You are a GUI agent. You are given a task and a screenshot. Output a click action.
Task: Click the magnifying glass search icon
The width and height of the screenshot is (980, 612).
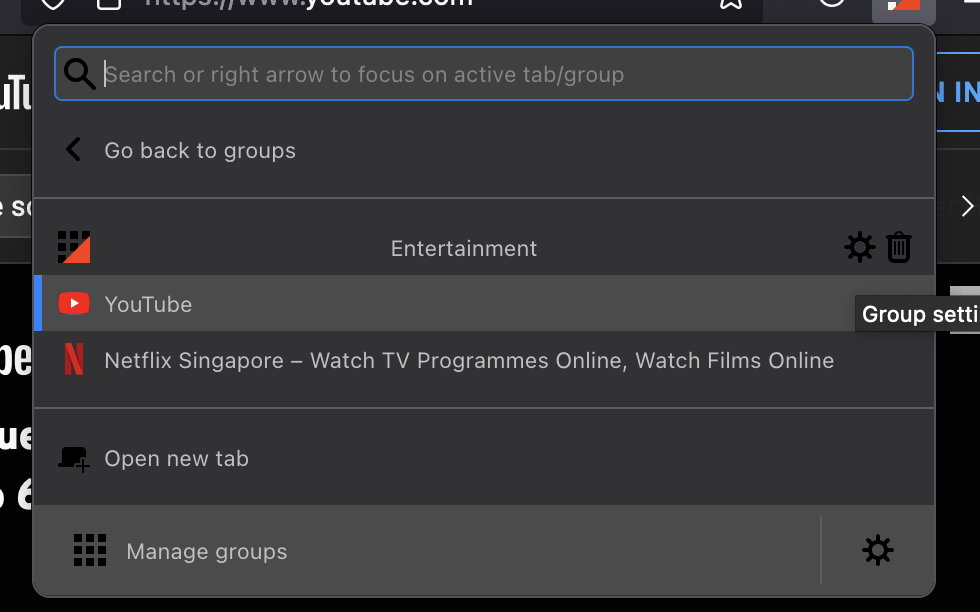click(79, 73)
